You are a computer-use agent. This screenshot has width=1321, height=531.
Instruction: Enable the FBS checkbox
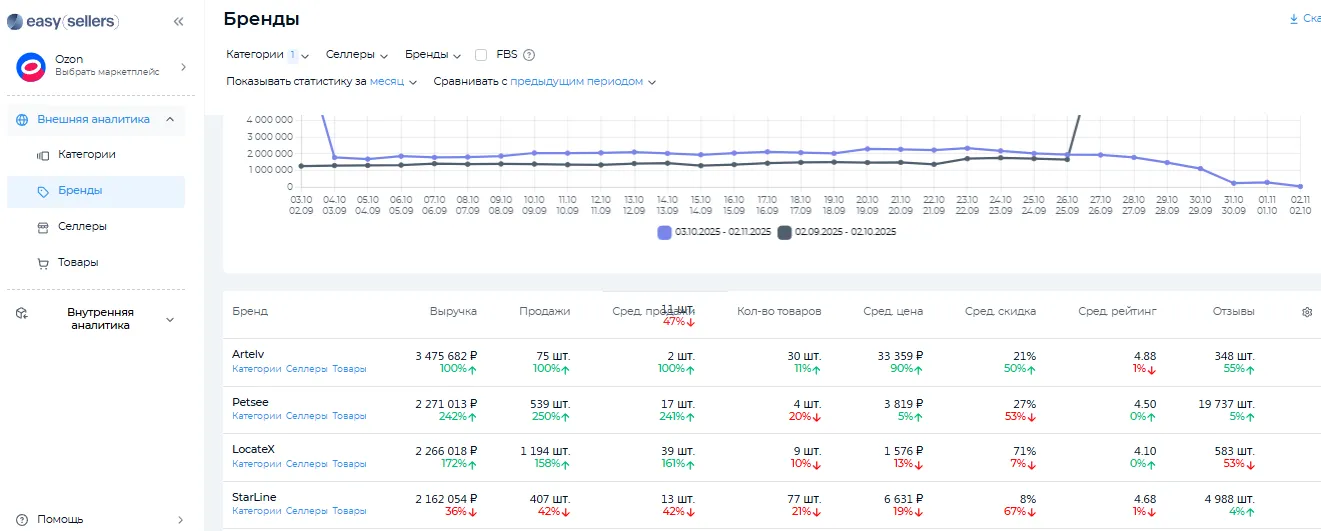pyautogui.click(x=481, y=55)
